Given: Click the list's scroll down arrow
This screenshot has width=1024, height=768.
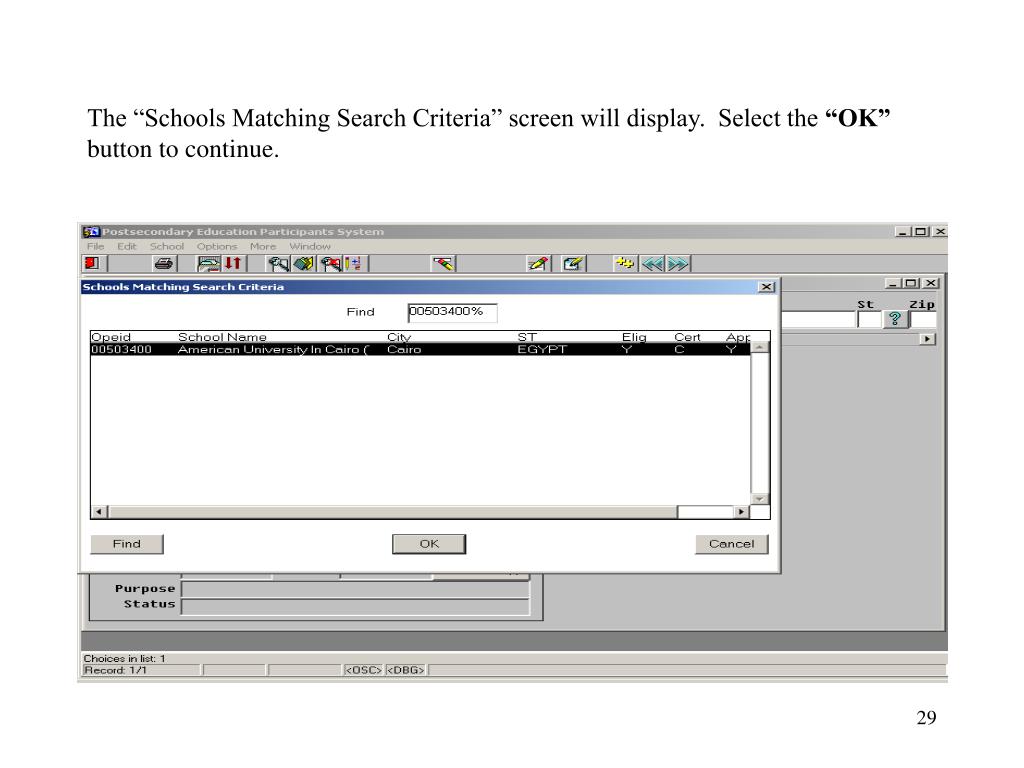Looking at the screenshot, I should [x=760, y=499].
